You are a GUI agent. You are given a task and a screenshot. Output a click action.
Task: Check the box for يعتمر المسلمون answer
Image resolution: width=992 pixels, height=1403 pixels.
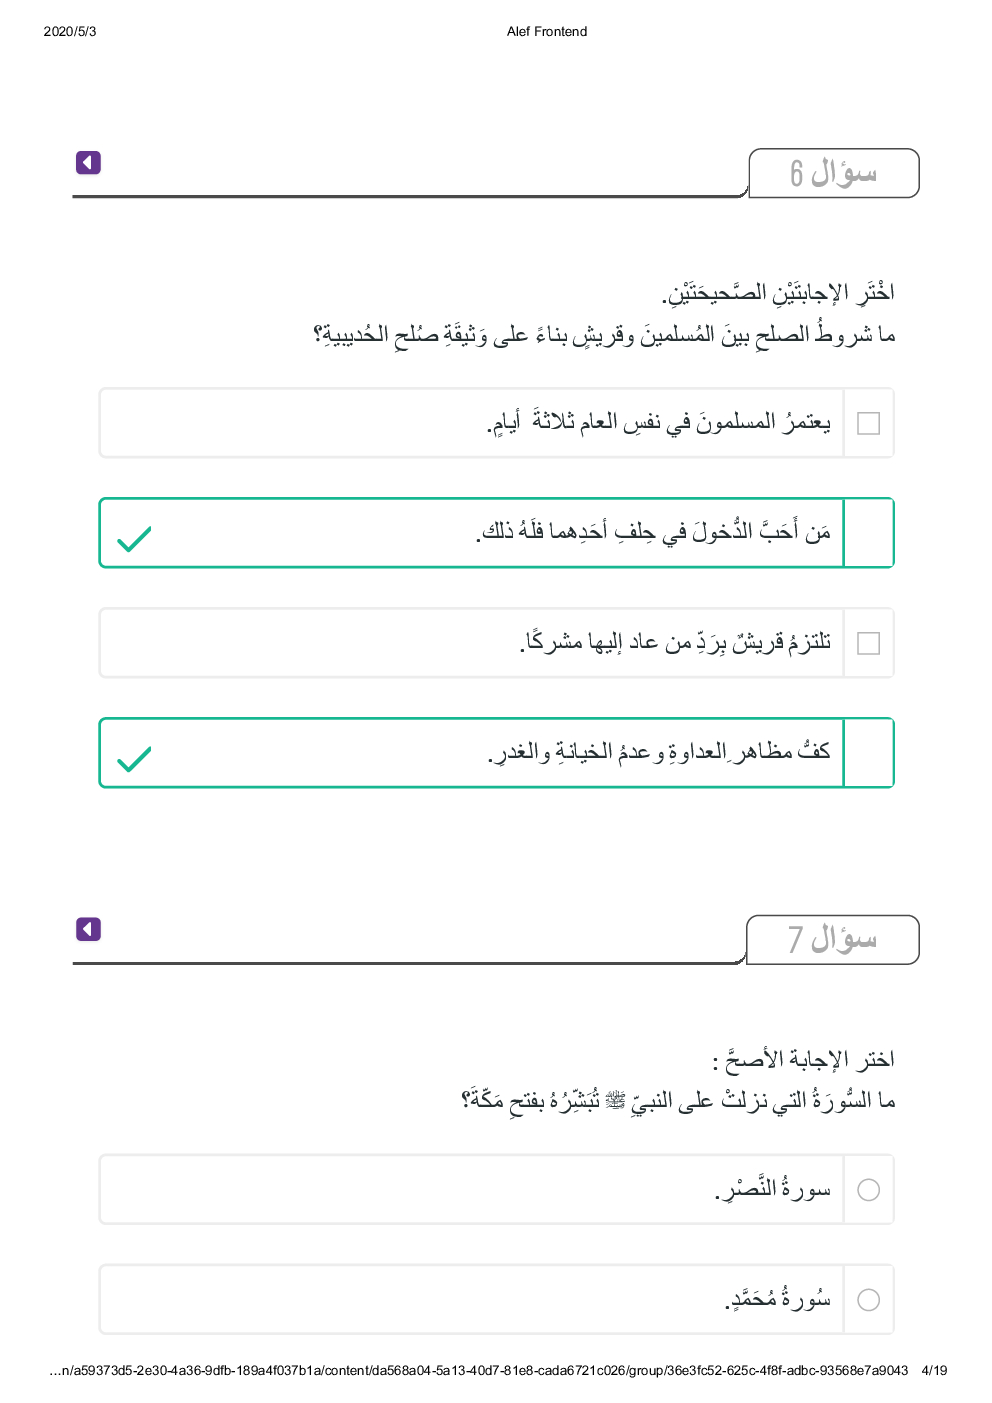click(869, 423)
